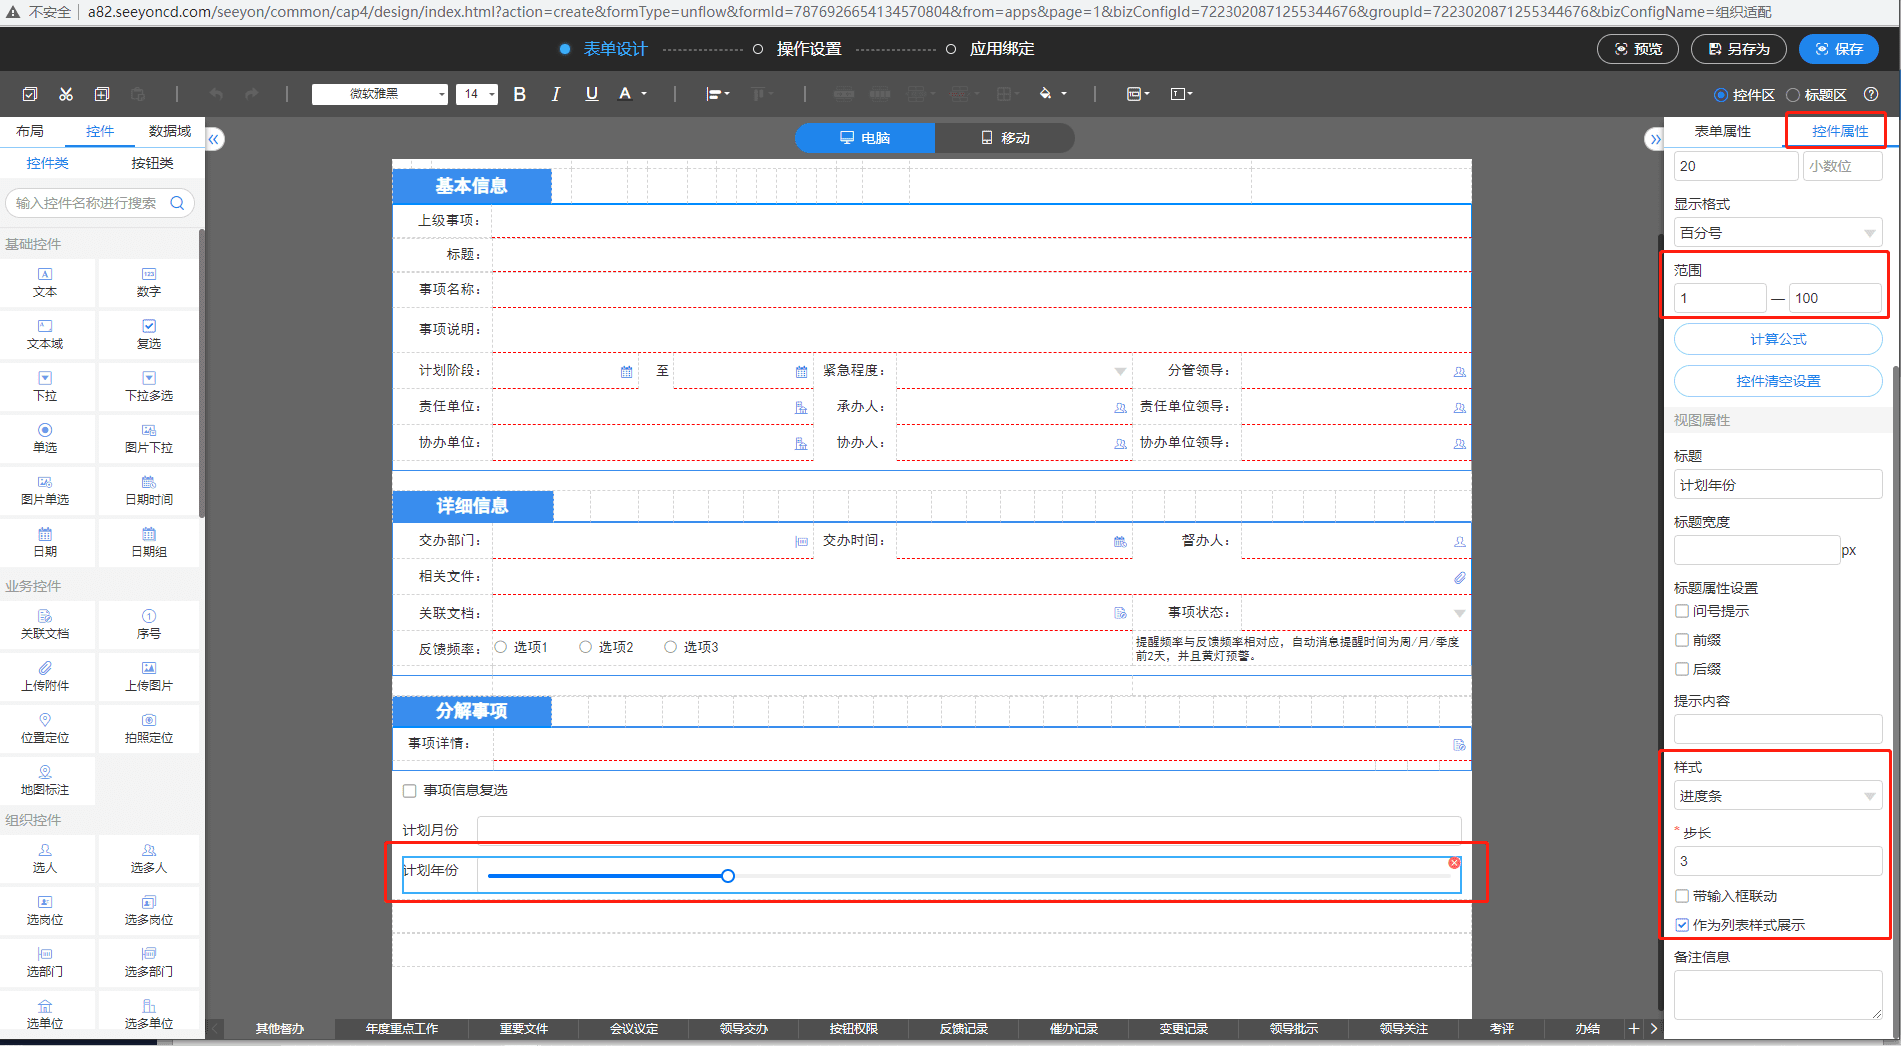Collapse the left control panel
The height and width of the screenshot is (1046, 1901).
[x=213, y=139]
